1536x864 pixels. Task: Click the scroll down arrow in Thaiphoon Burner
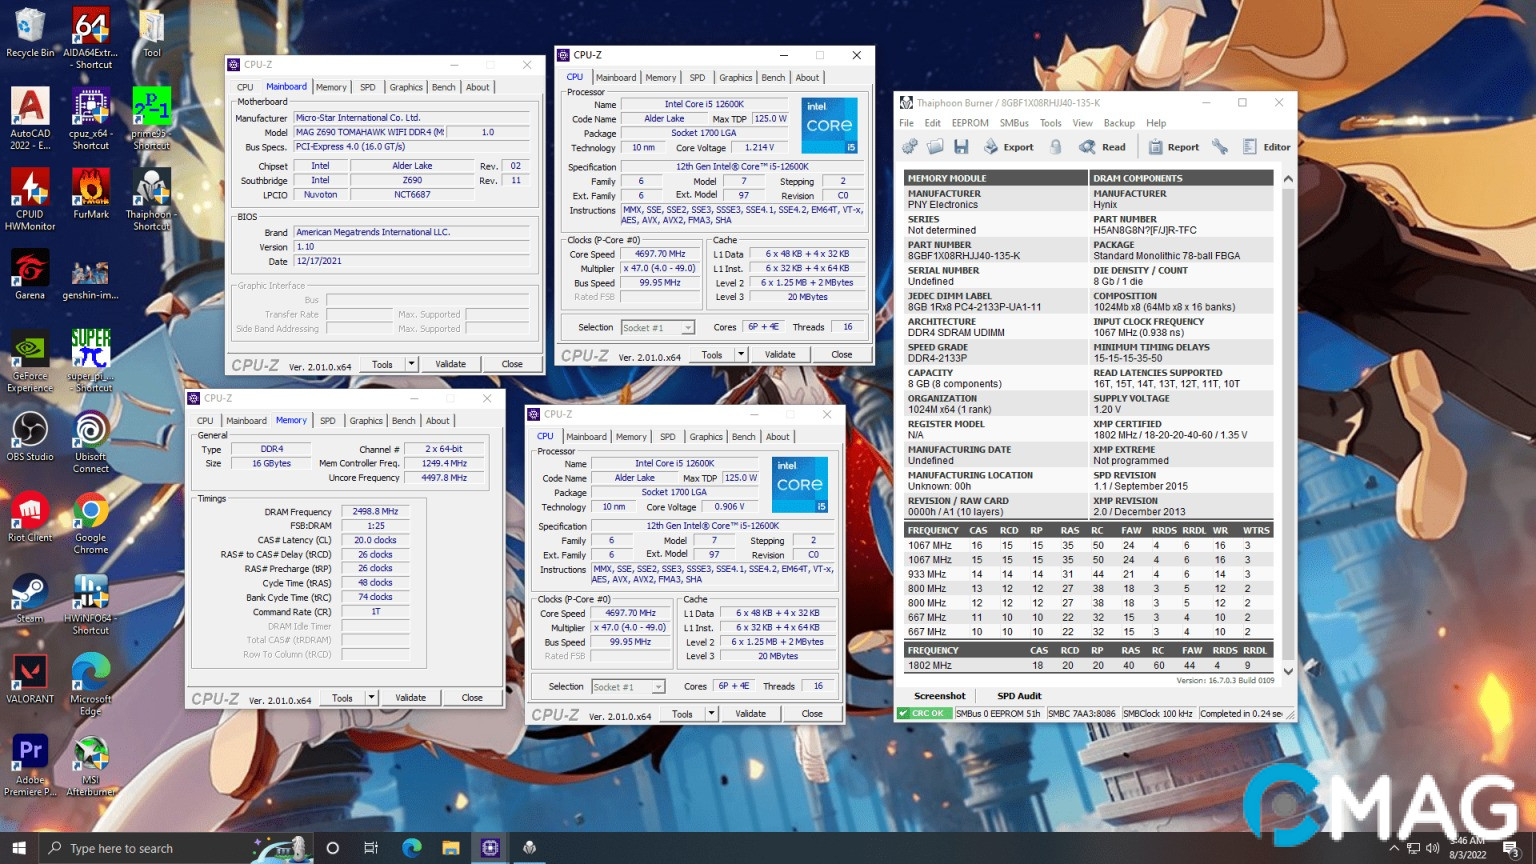tap(1288, 671)
